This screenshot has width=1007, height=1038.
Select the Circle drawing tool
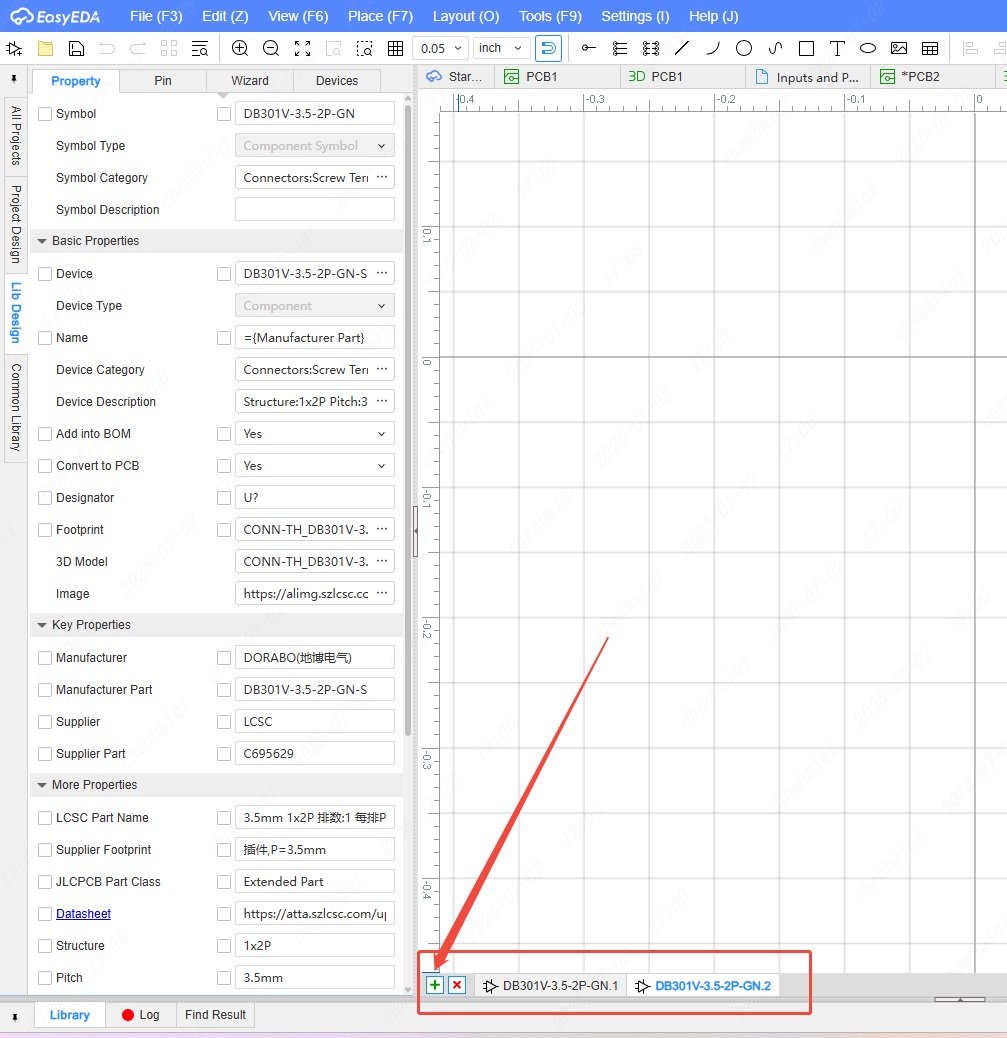[x=744, y=48]
